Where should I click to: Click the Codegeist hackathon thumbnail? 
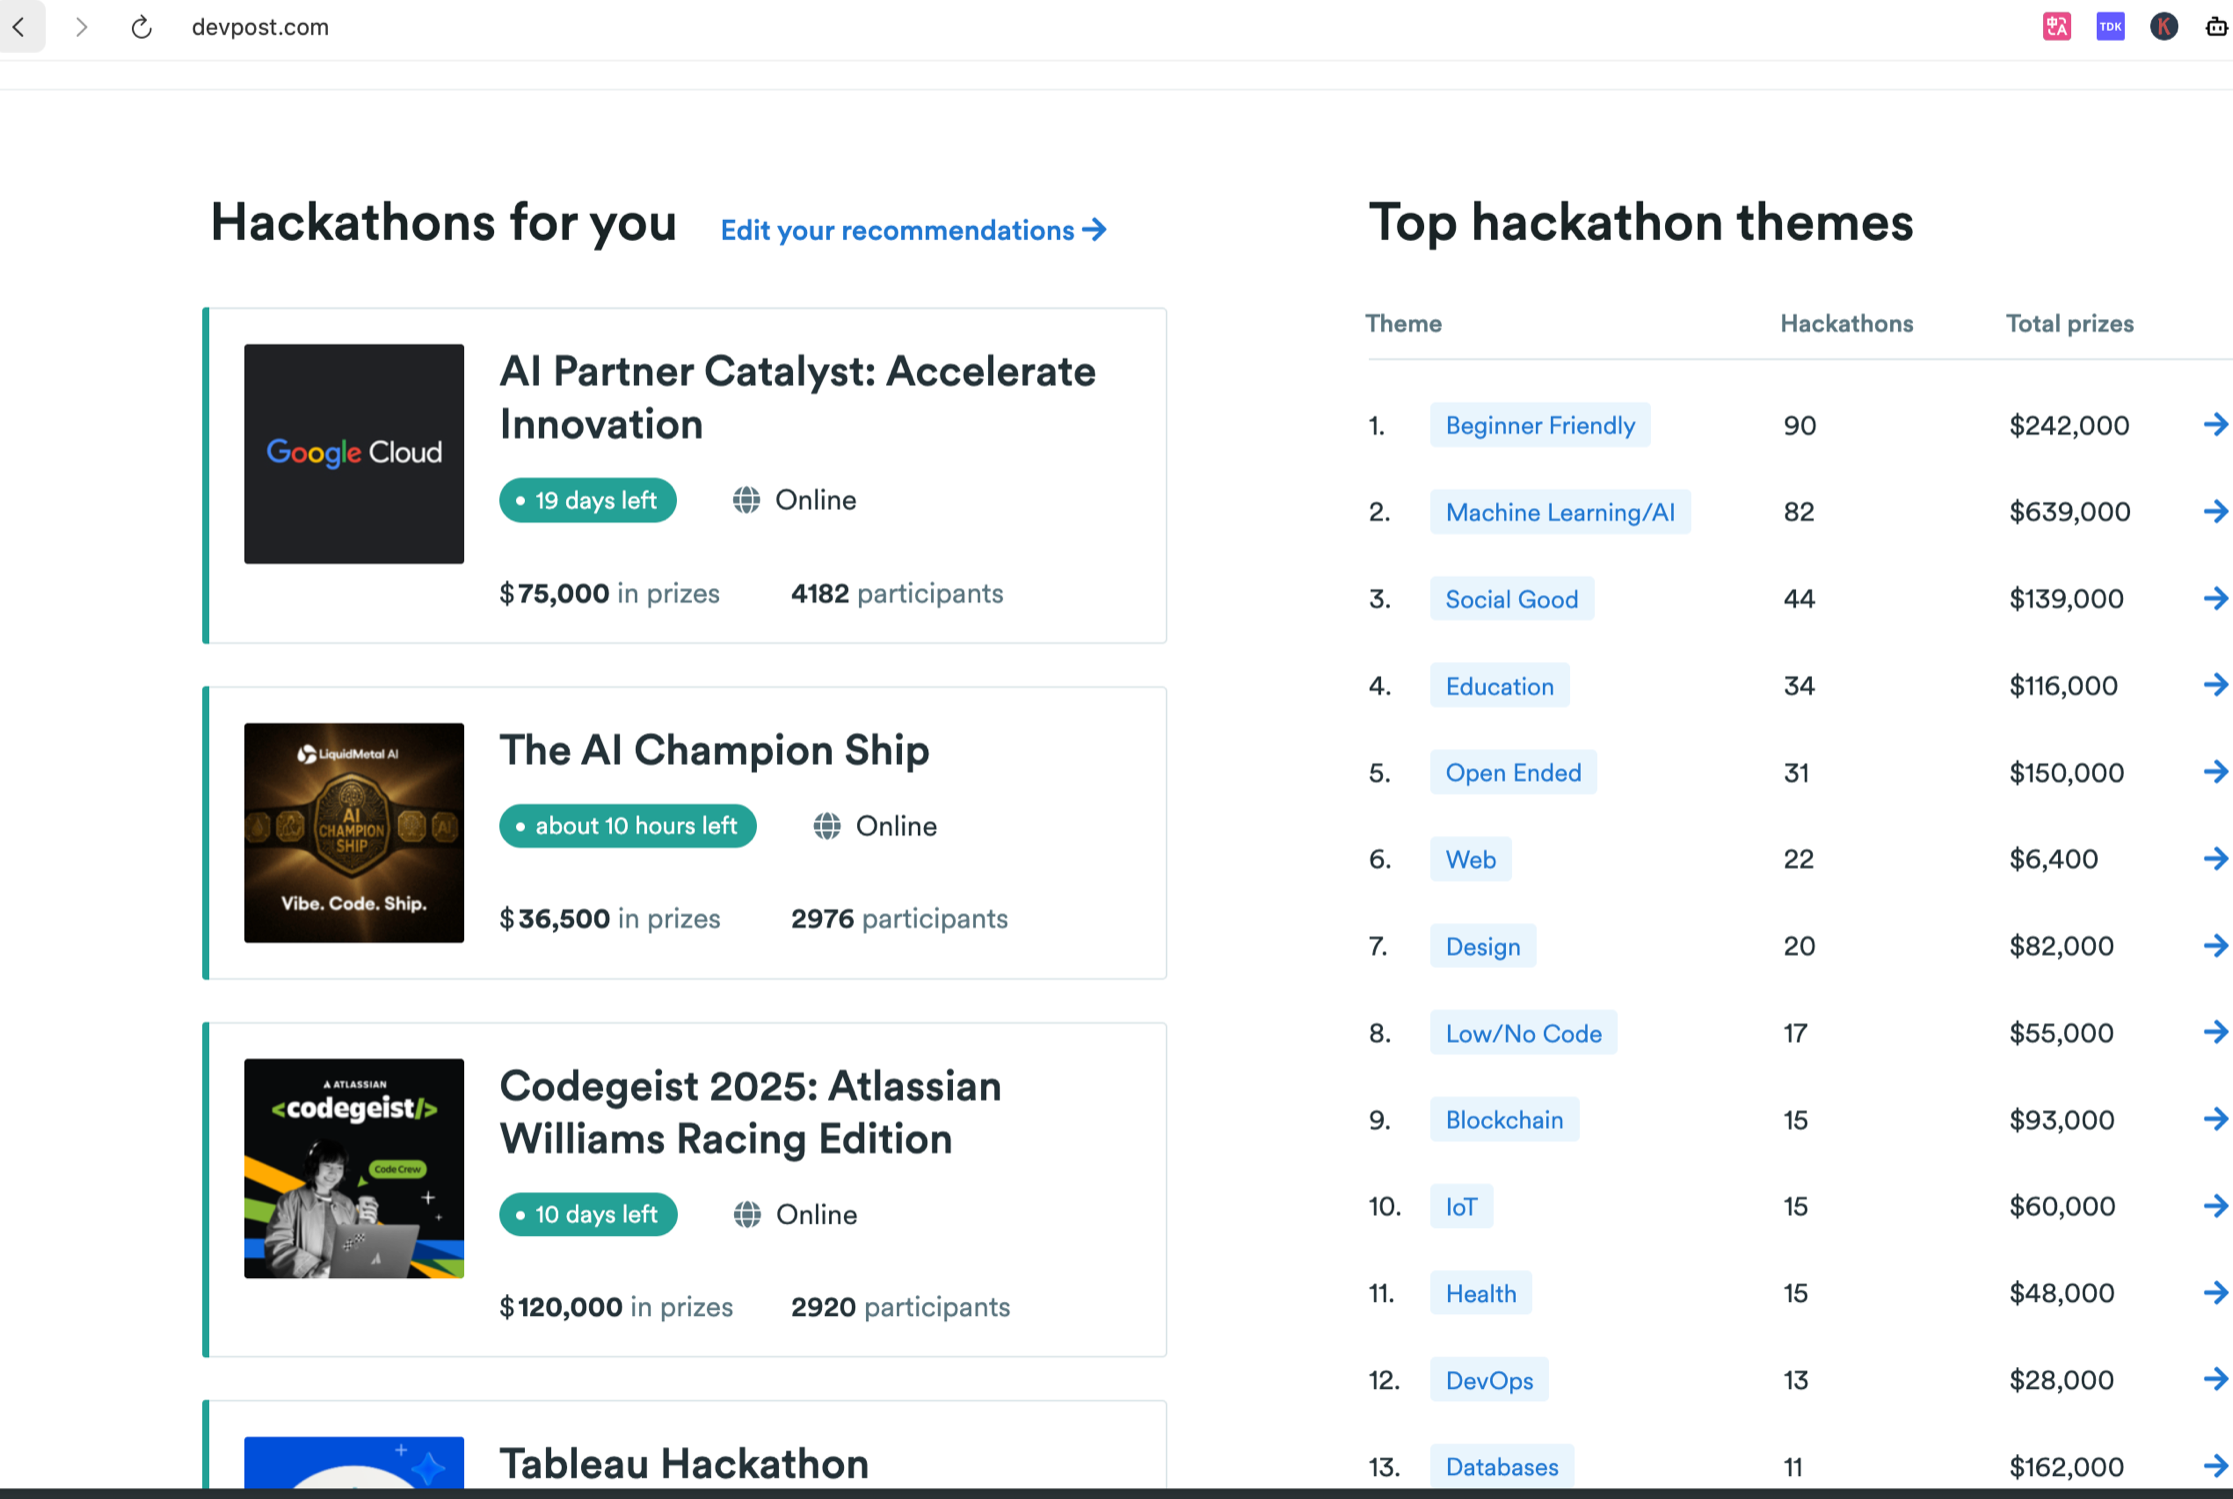coord(354,1168)
